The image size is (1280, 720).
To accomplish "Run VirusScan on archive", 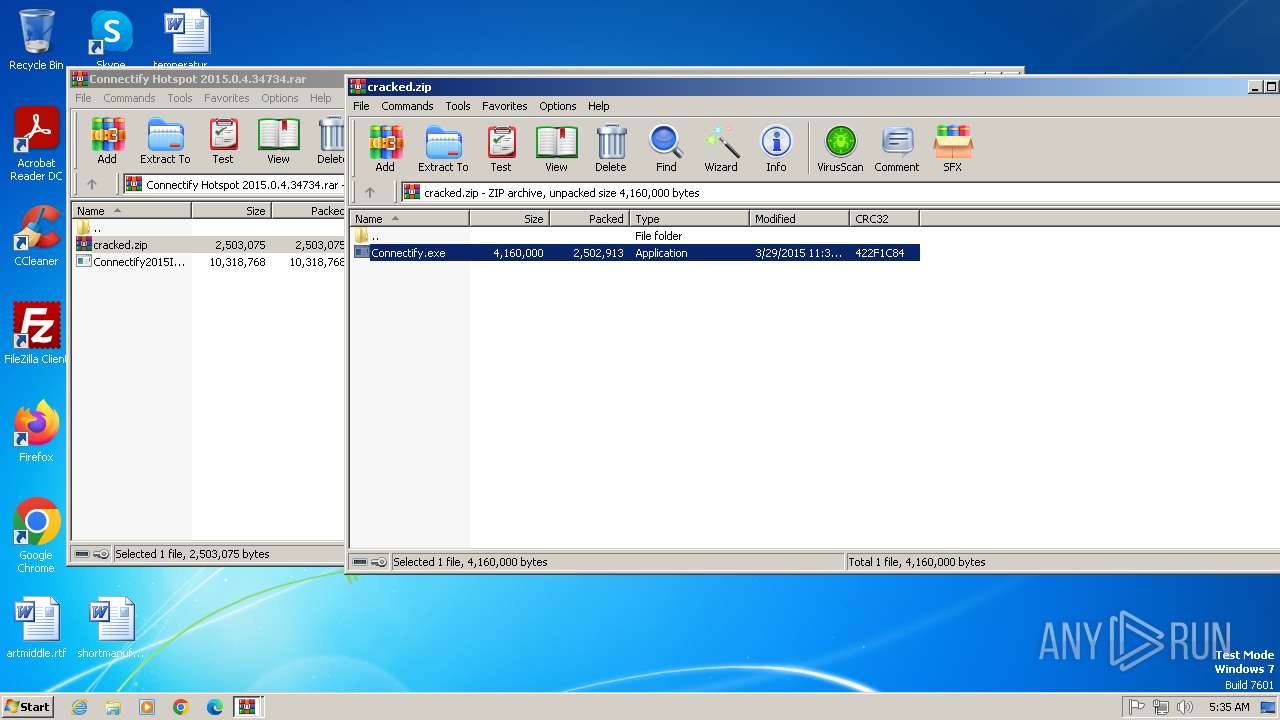I will (x=840, y=148).
